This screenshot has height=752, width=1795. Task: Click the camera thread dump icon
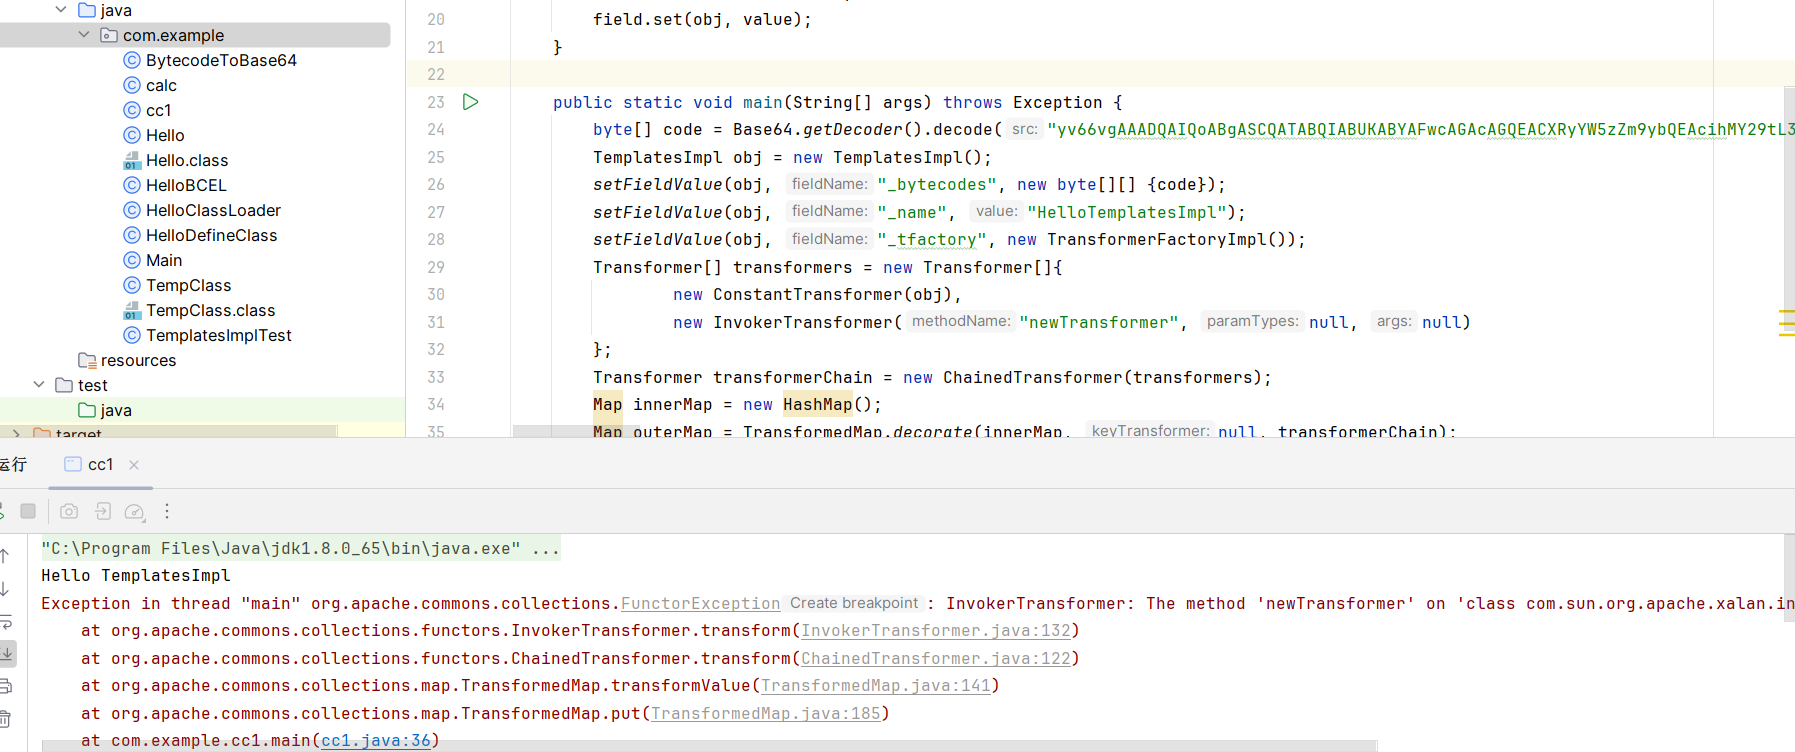[x=69, y=511]
